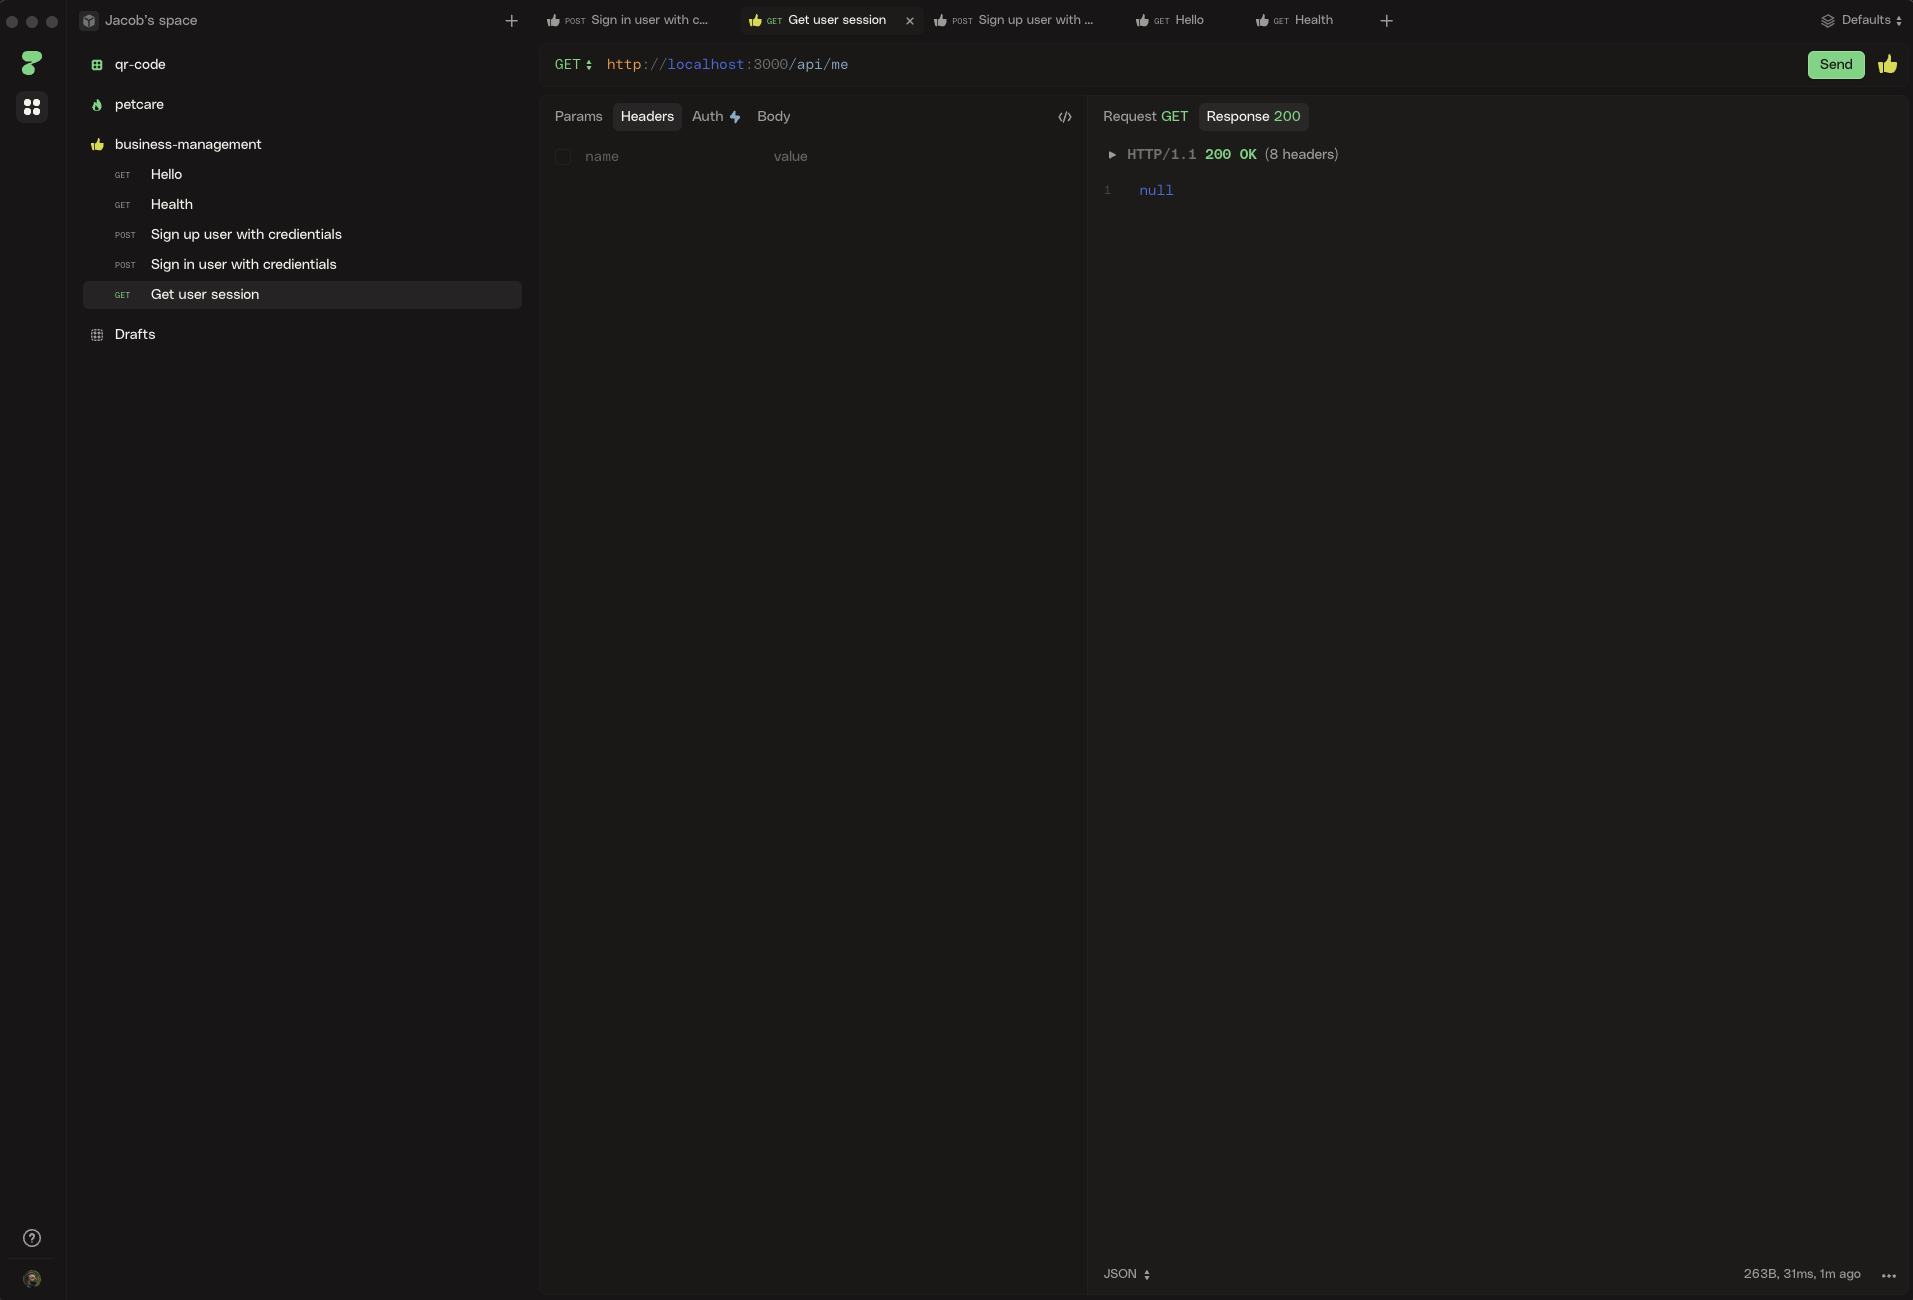Toggle the empty header row checkbox
This screenshot has width=1913, height=1300.
coord(563,157)
